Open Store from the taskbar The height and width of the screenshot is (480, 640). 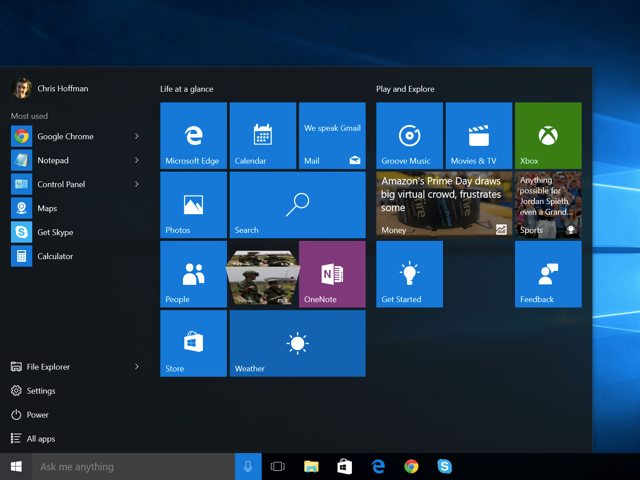click(x=344, y=467)
